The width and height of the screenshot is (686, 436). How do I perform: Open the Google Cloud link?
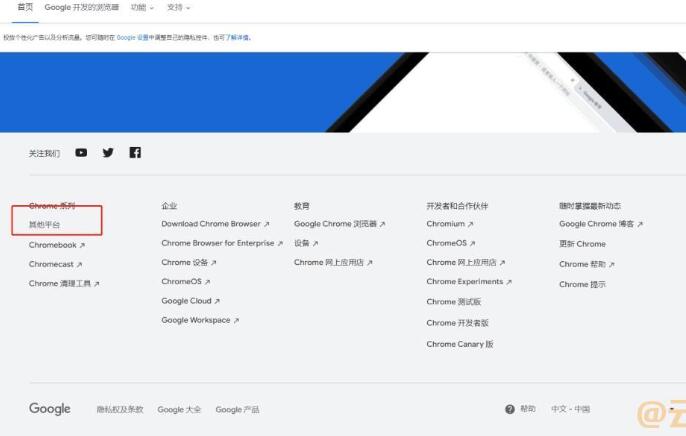191,301
